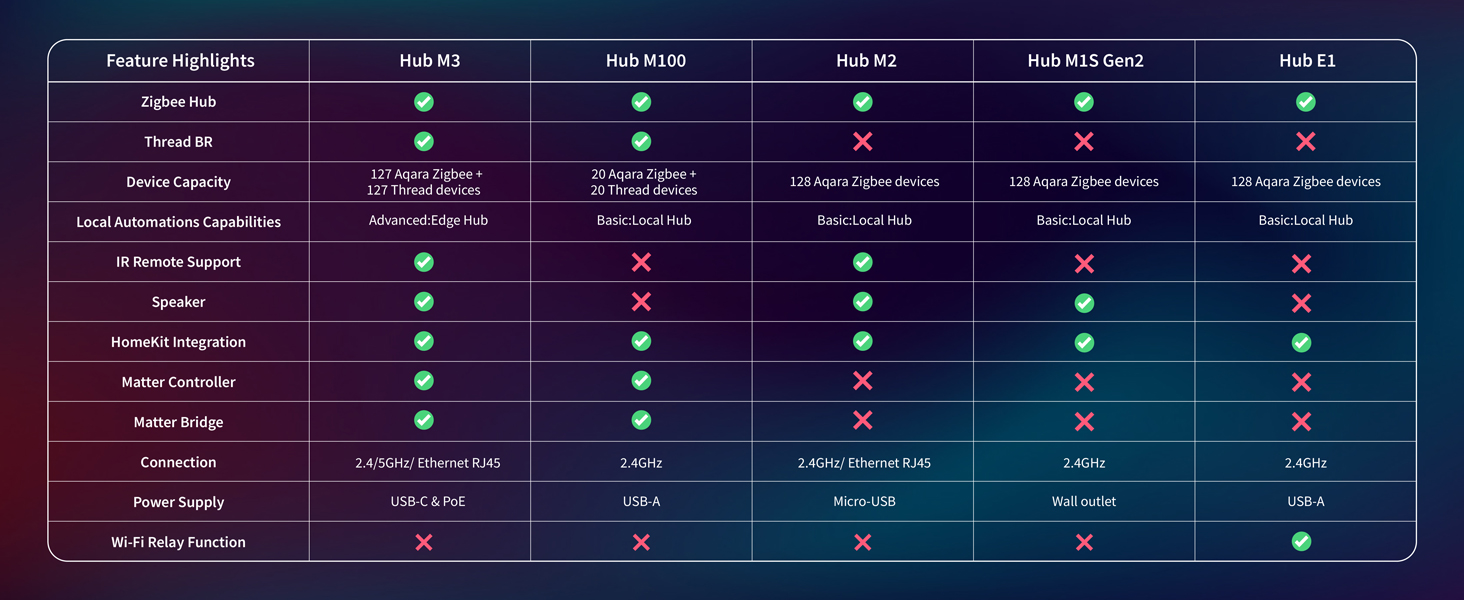Click Hub M2 Matter Bridge red cross

(x=863, y=421)
